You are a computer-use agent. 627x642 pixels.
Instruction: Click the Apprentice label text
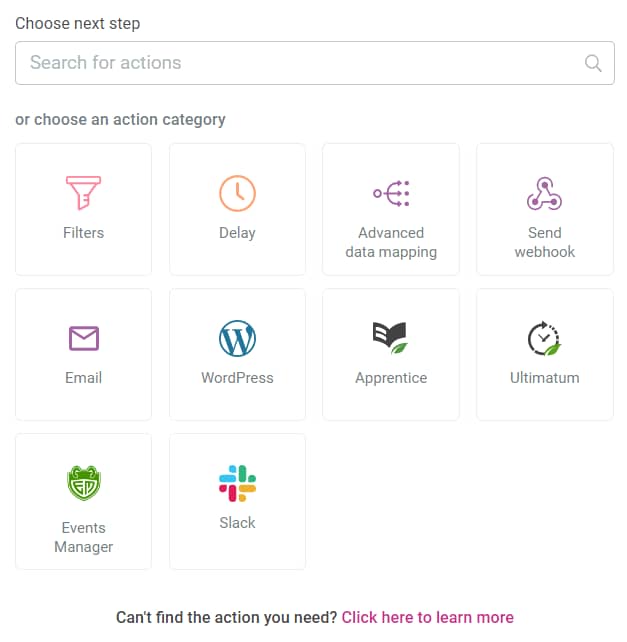coord(391,378)
